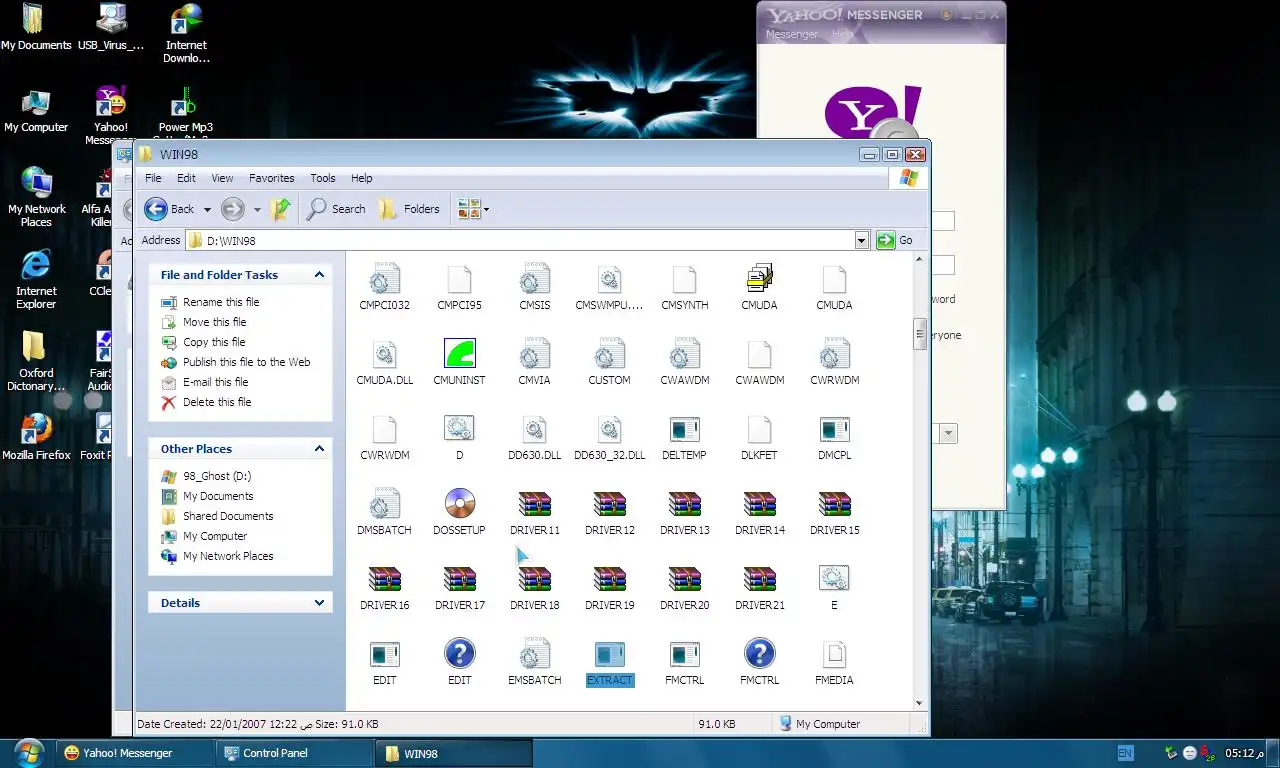Click the file list scrollbar thumb
The image size is (1280, 768).
pos(919,334)
